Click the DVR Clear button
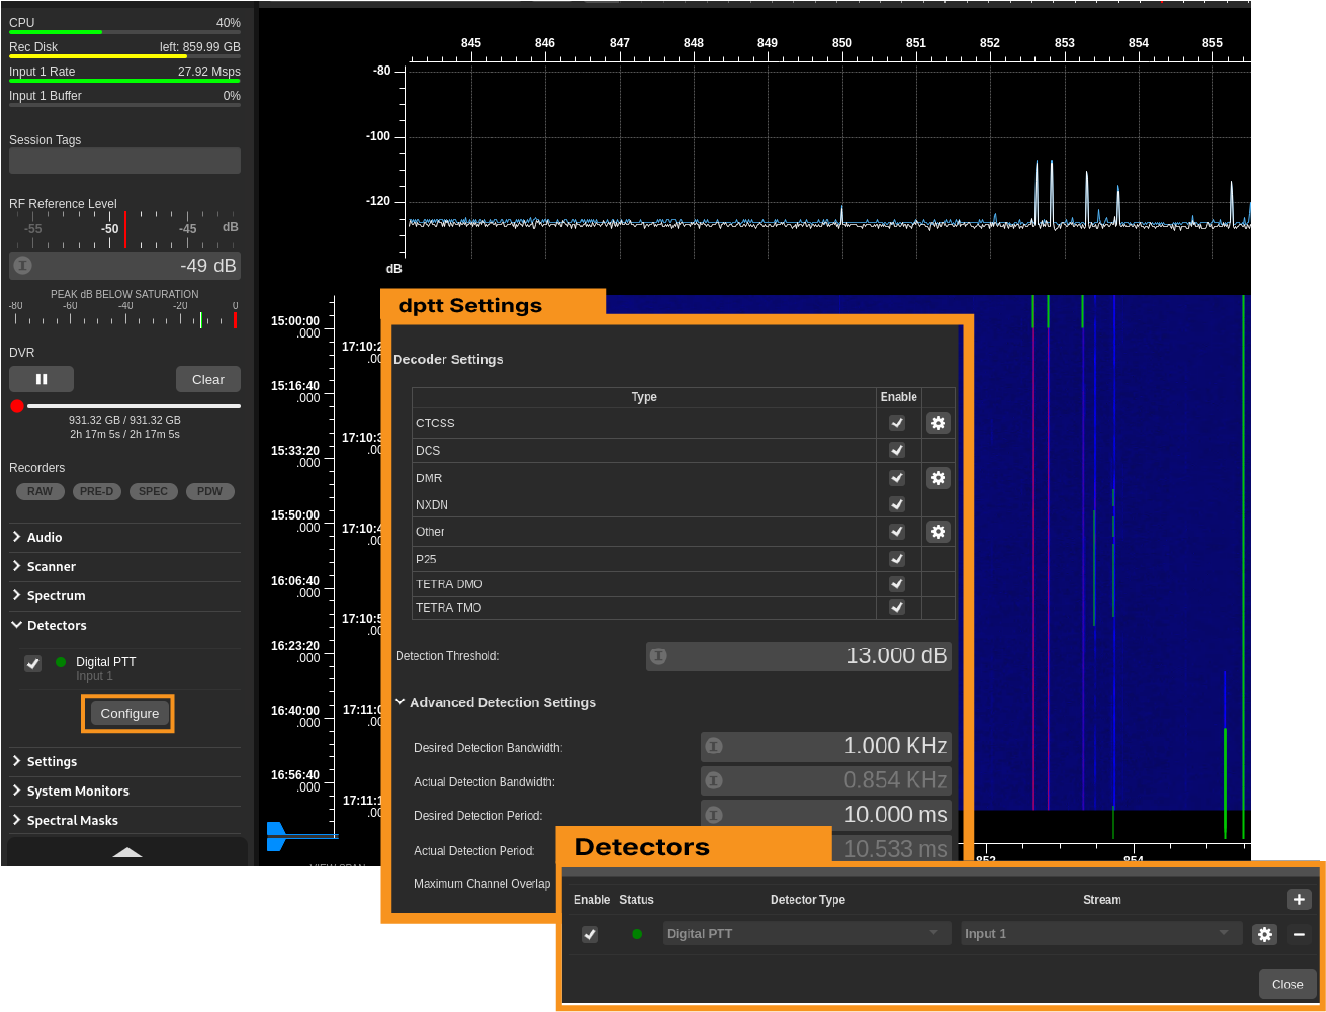Screen dimensions: 1326x1012 [x=208, y=379]
